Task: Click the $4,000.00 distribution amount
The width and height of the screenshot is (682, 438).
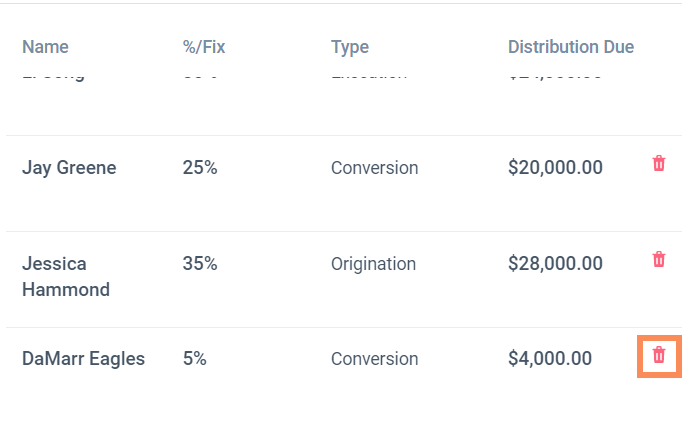Action: click(550, 359)
